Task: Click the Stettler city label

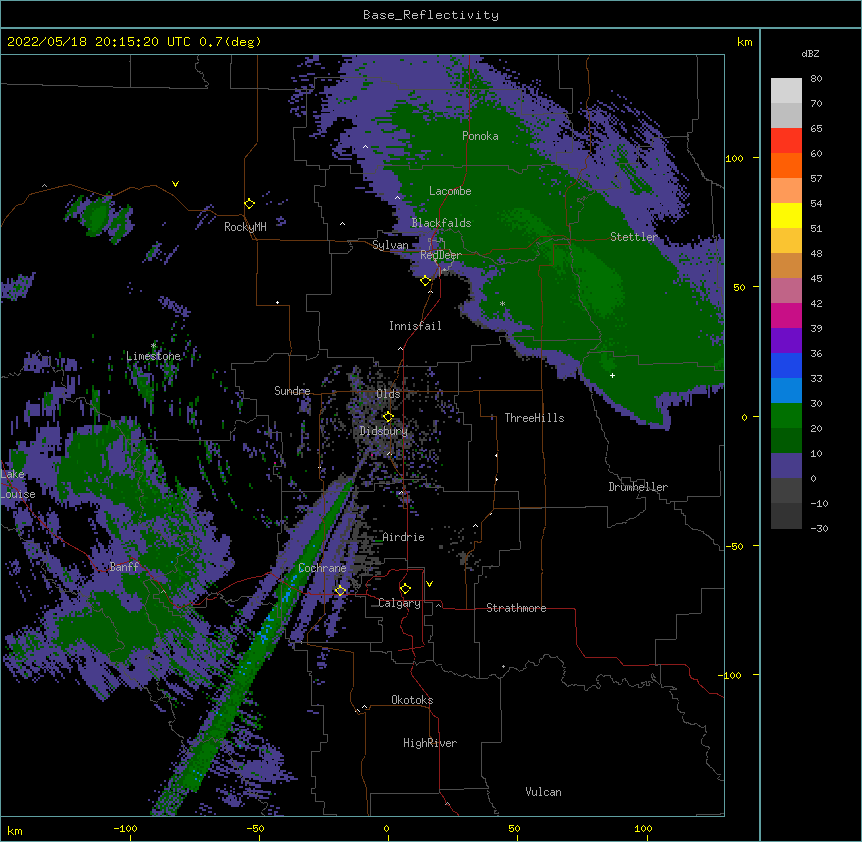Action: pos(633,237)
